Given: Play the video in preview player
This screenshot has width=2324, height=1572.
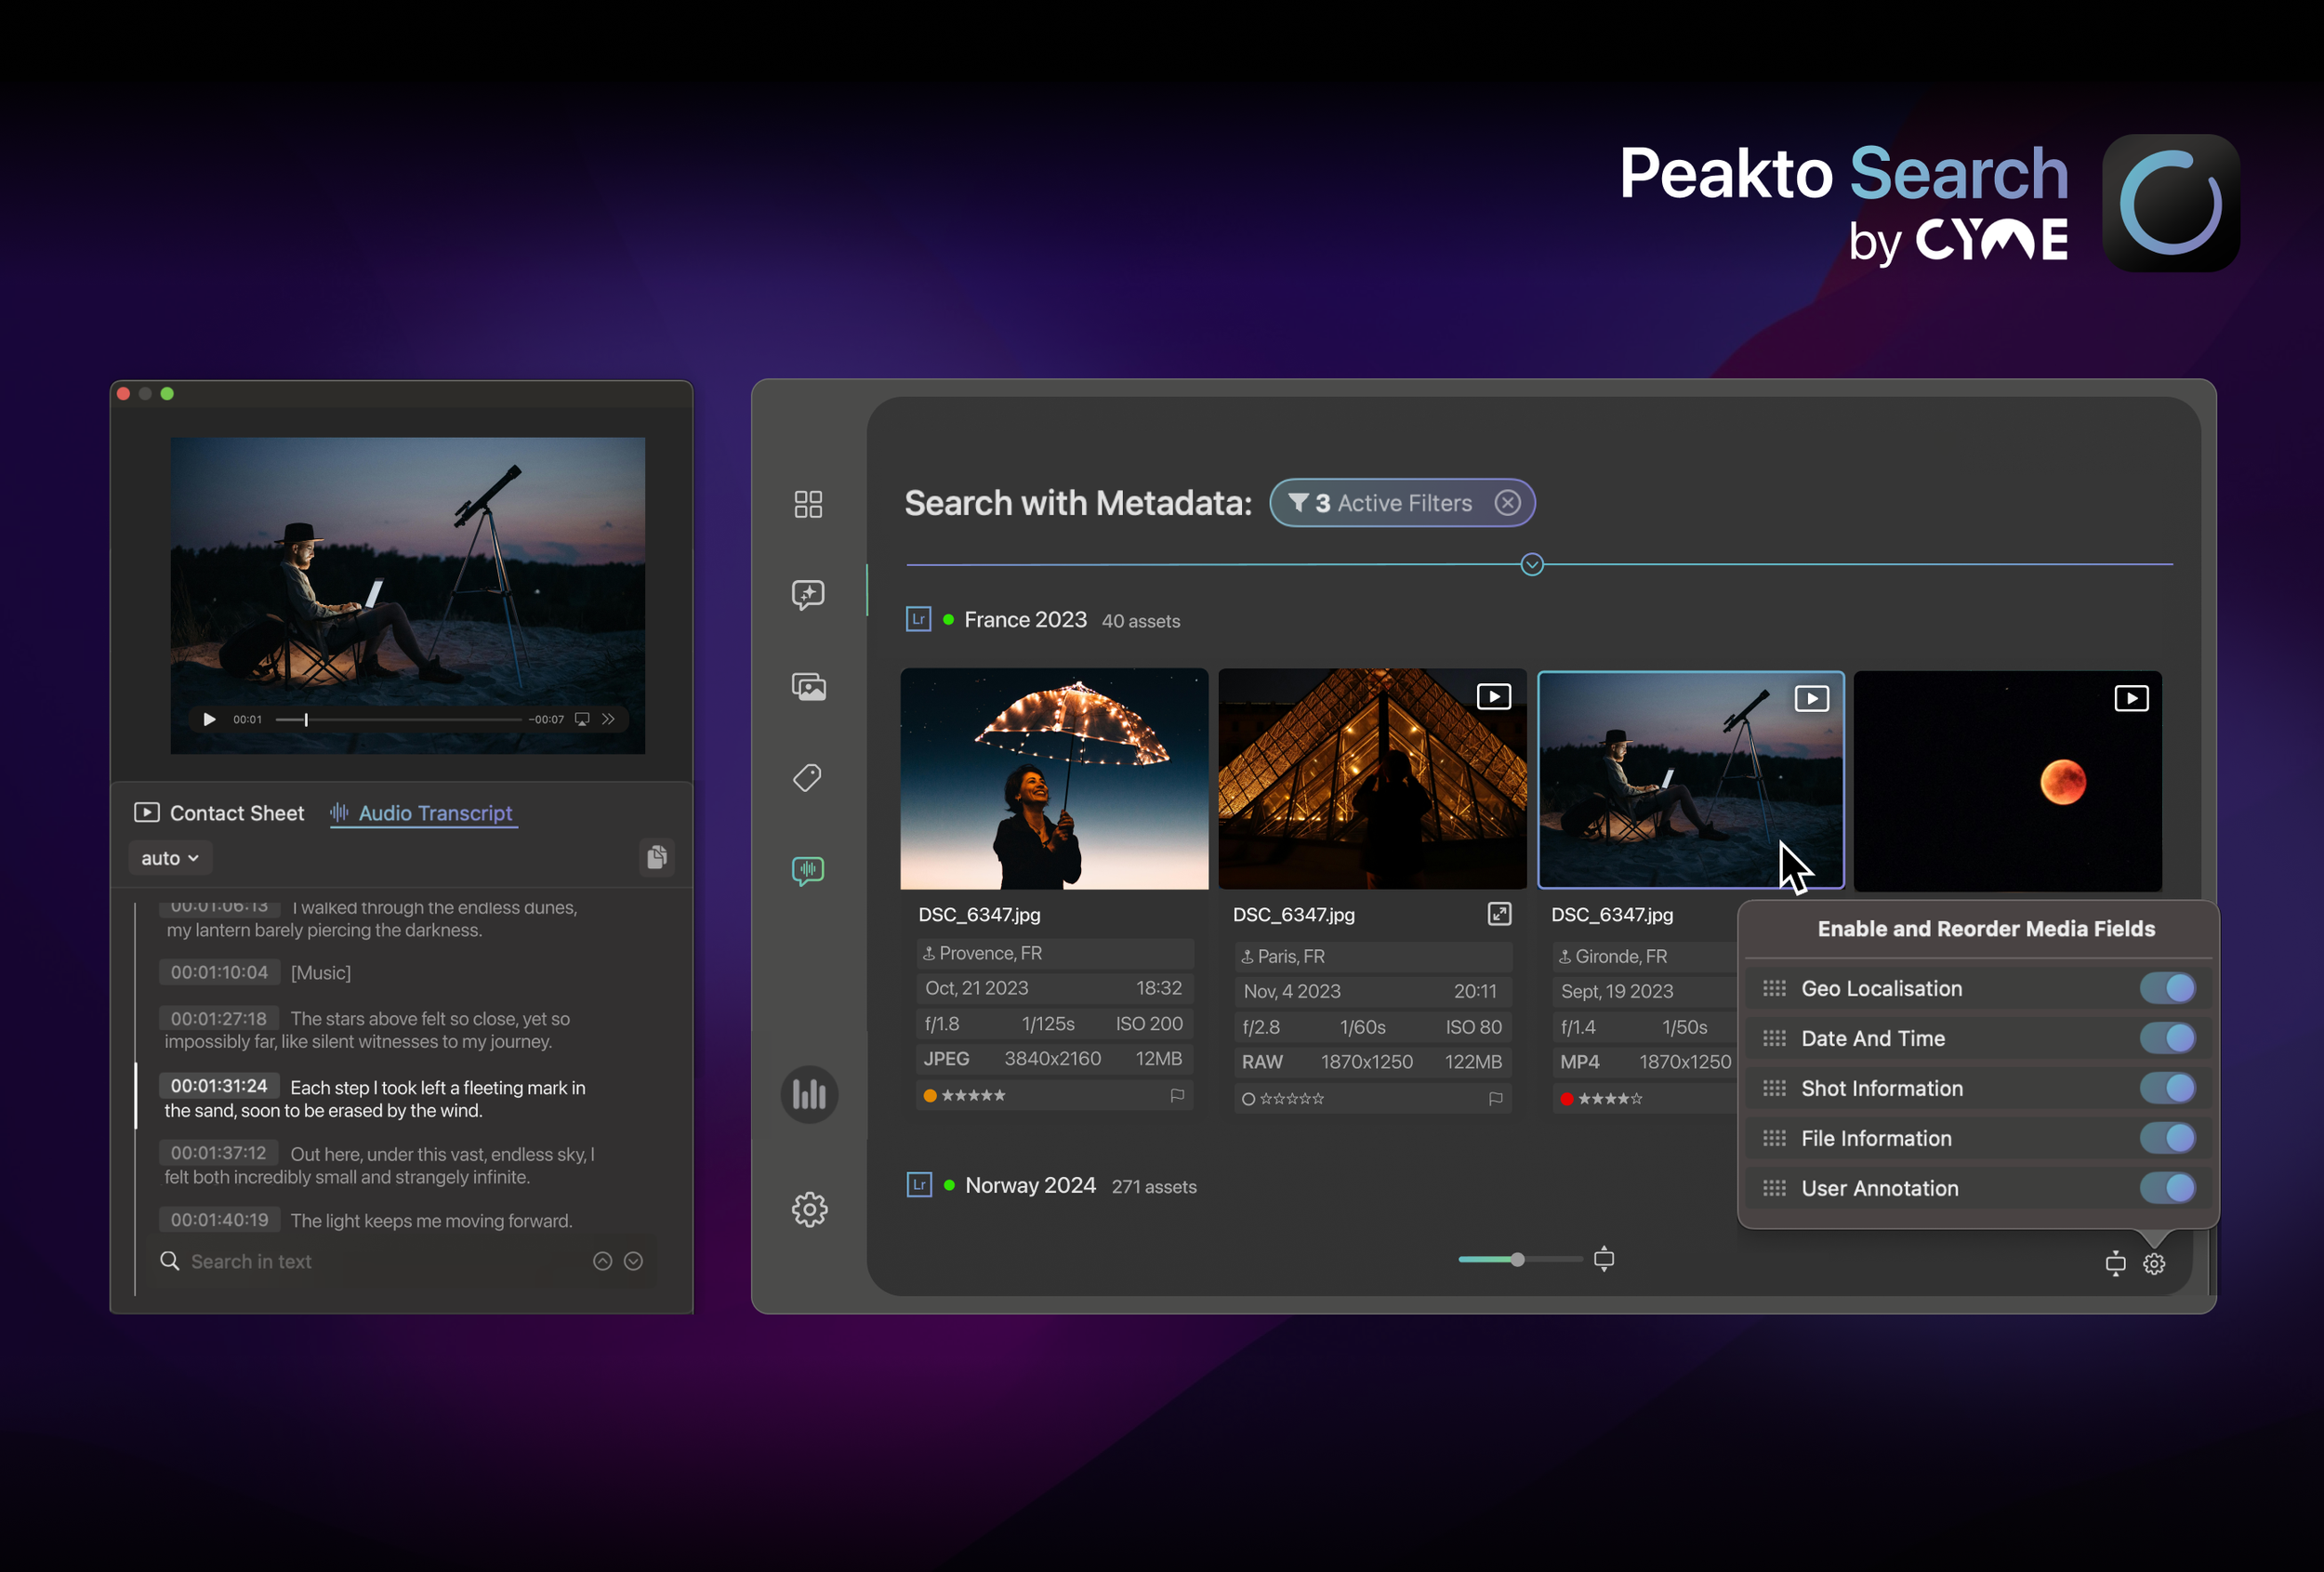Looking at the screenshot, I should pos(209,719).
